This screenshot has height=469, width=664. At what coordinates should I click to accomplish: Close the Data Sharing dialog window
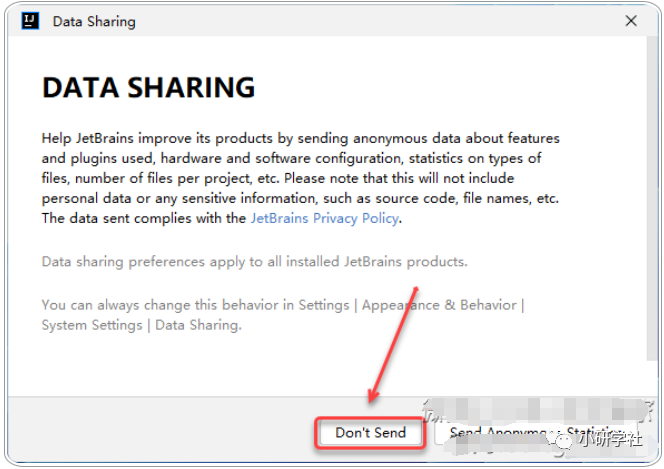click(629, 20)
